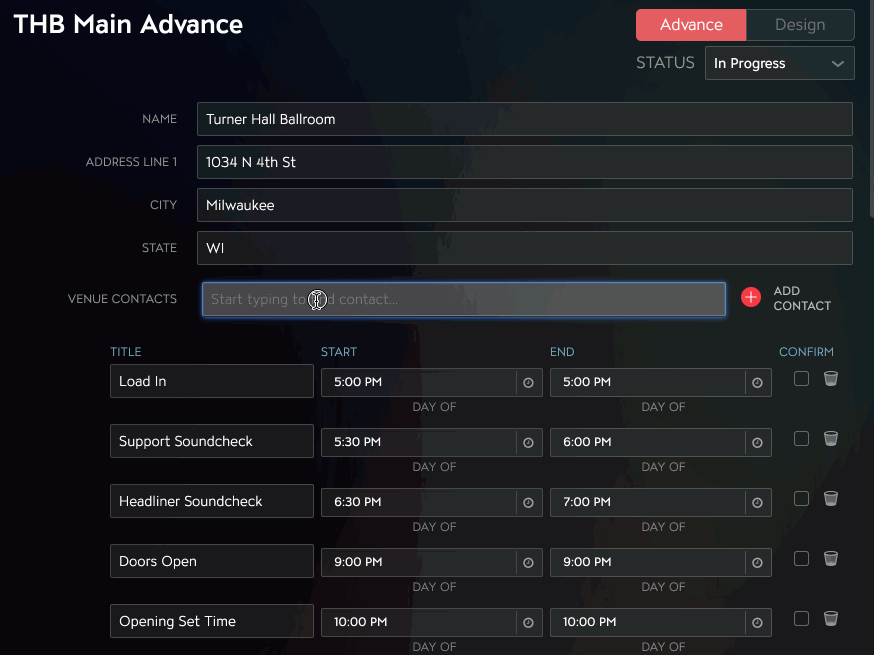Click DAY OF under Support Soundcheck end
This screenshot has height=655, width=874.
(663, 467)
